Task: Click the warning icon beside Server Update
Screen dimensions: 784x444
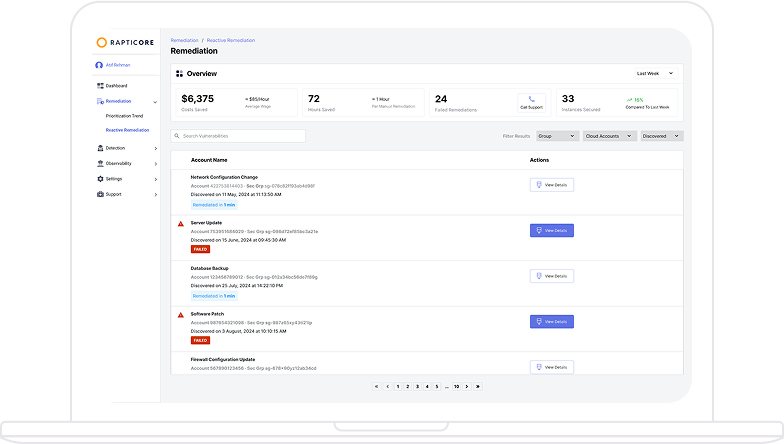Action: coord(181,223)
